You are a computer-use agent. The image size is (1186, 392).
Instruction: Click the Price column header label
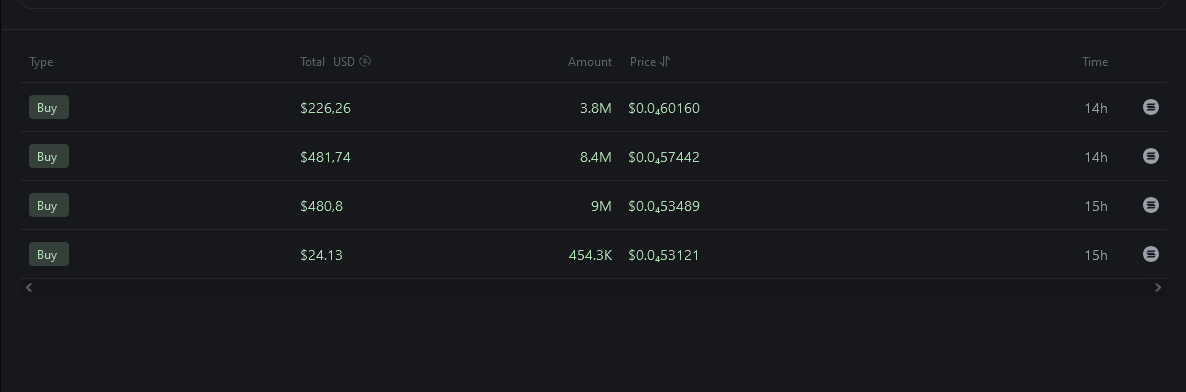(643, 61)
